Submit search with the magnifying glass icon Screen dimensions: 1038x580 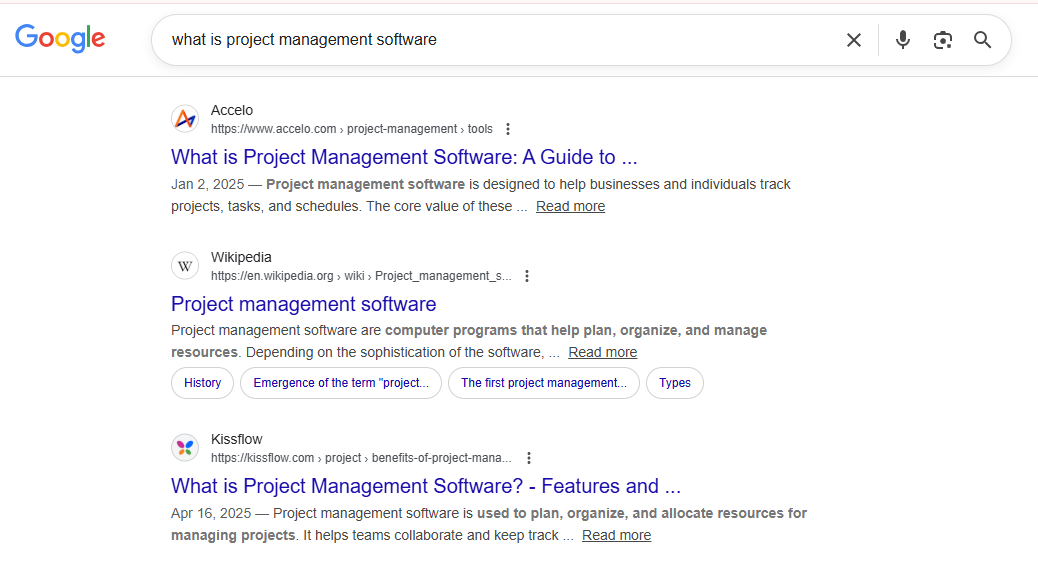982,40
